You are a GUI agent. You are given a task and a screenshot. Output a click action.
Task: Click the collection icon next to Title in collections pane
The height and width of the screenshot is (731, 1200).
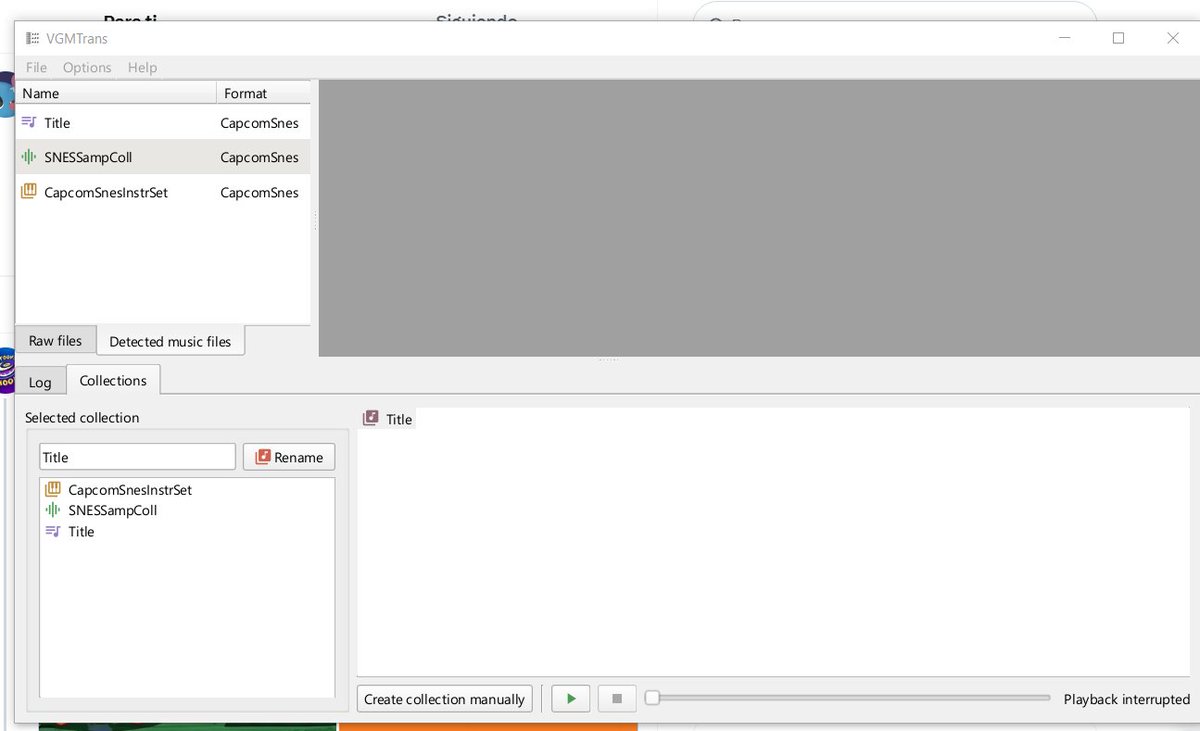[371, 418]
